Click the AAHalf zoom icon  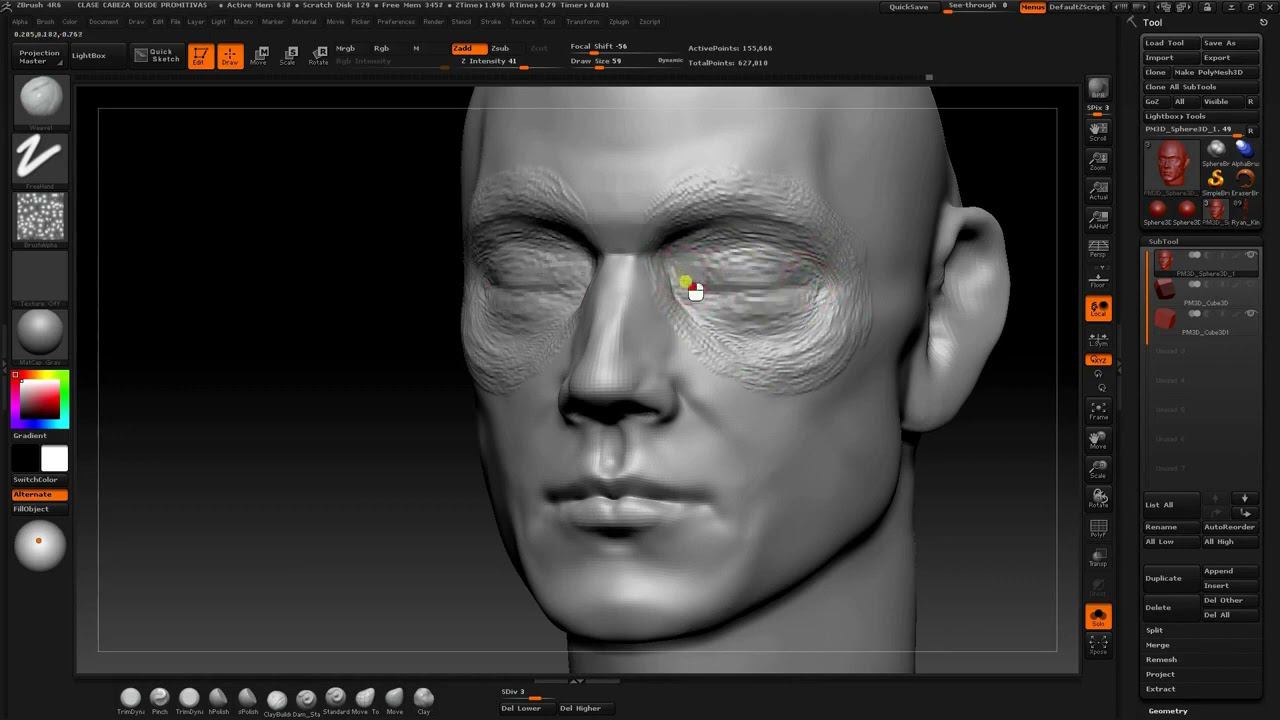pos(1098,219)
